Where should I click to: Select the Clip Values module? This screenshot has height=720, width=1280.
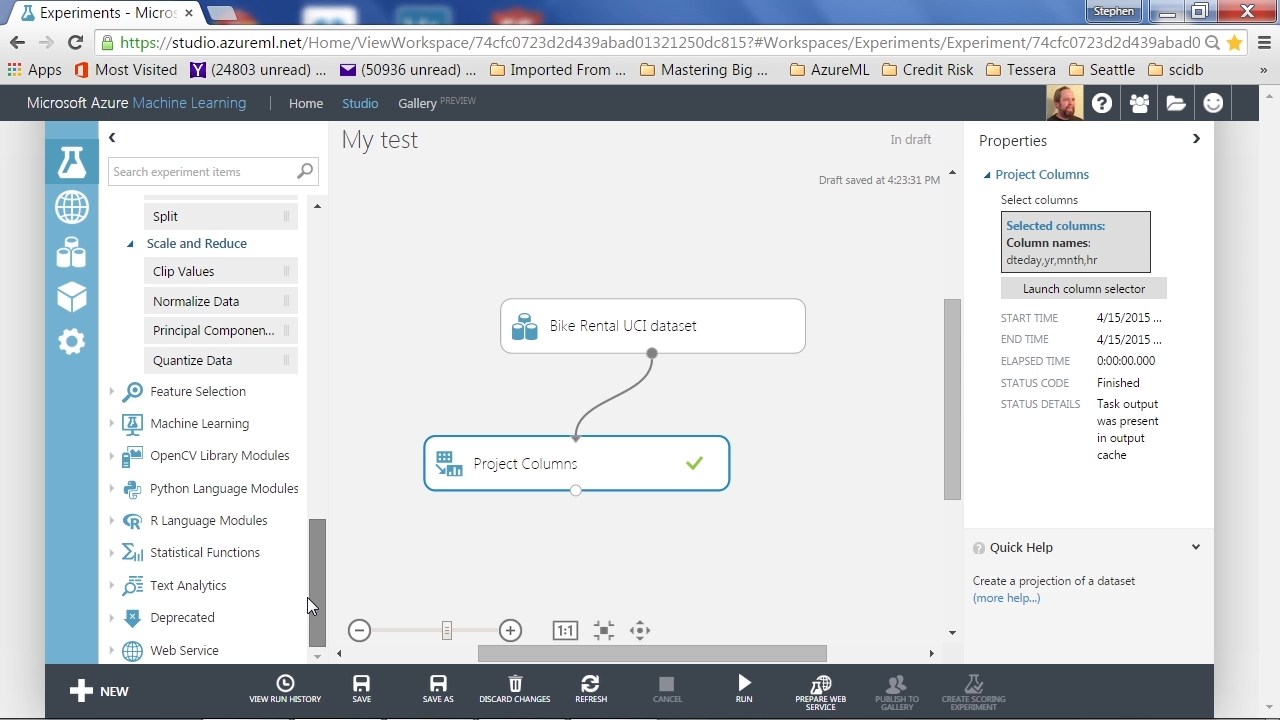(x=221, y=271)
